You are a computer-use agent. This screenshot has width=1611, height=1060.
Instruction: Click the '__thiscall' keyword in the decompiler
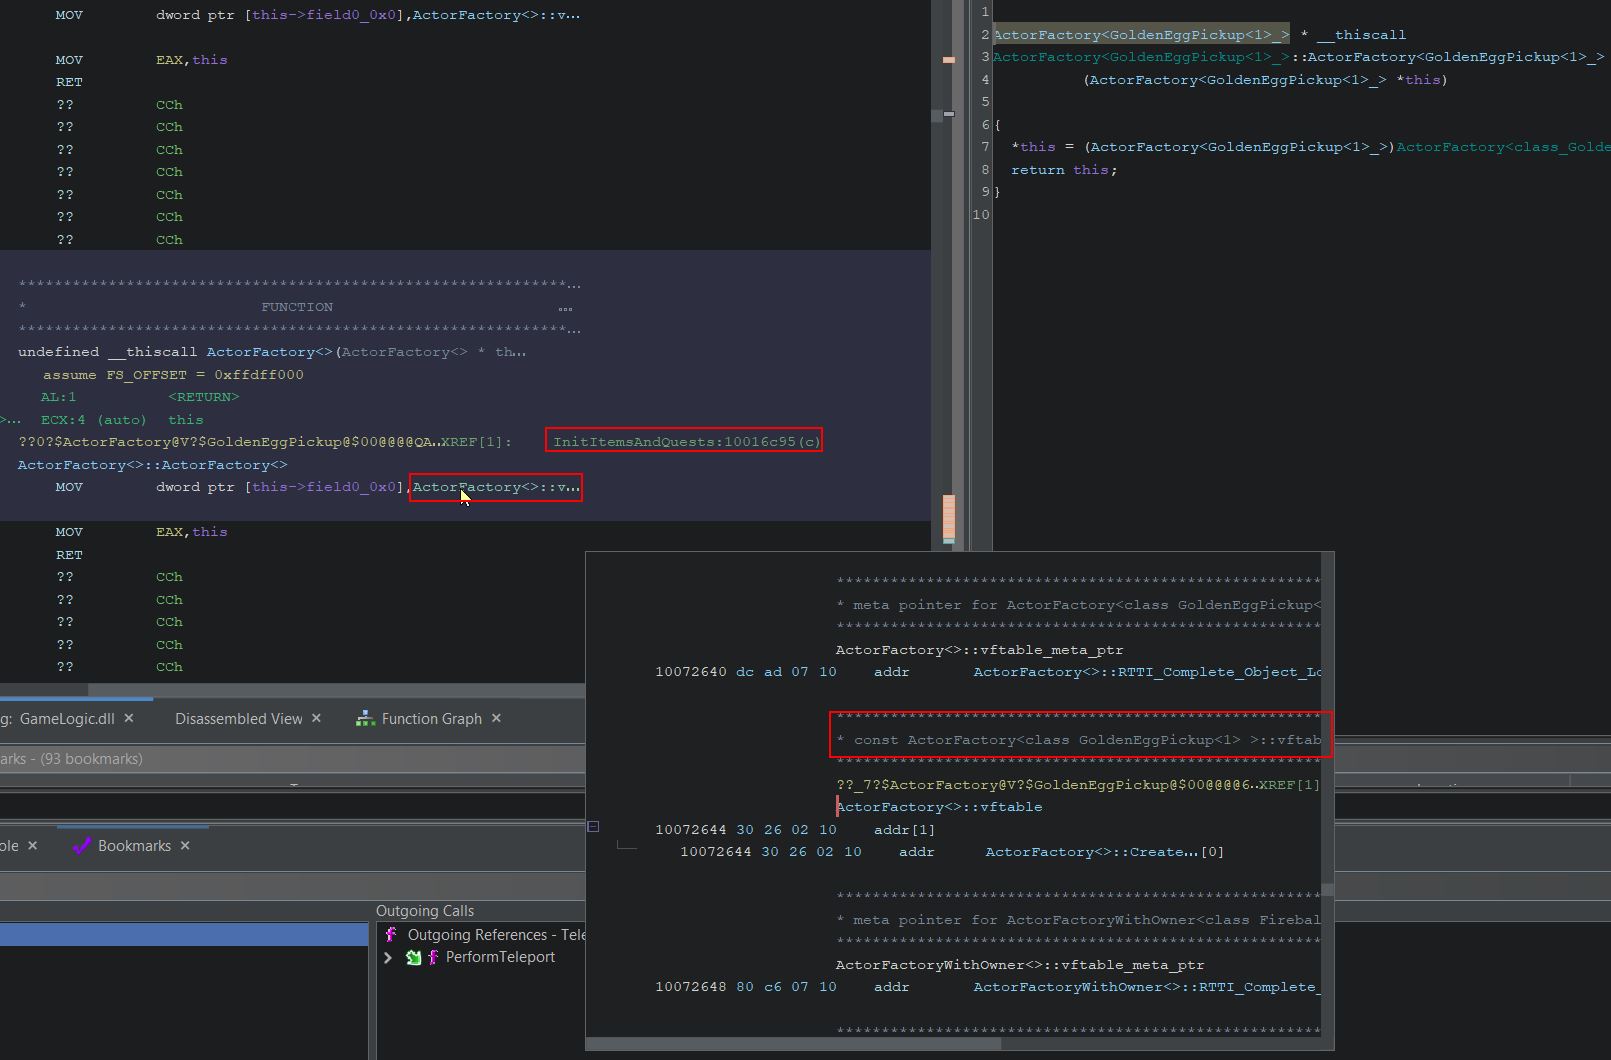[1361, 35]
